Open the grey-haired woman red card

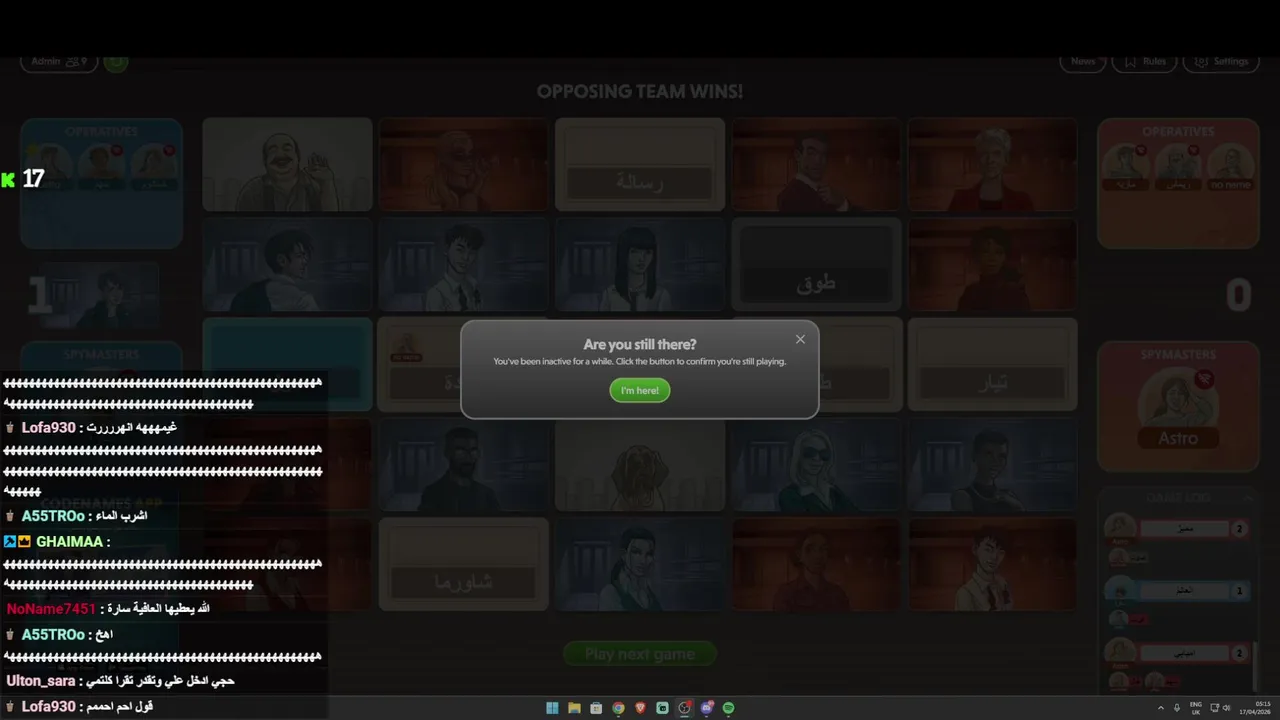[x=992, y=164]
